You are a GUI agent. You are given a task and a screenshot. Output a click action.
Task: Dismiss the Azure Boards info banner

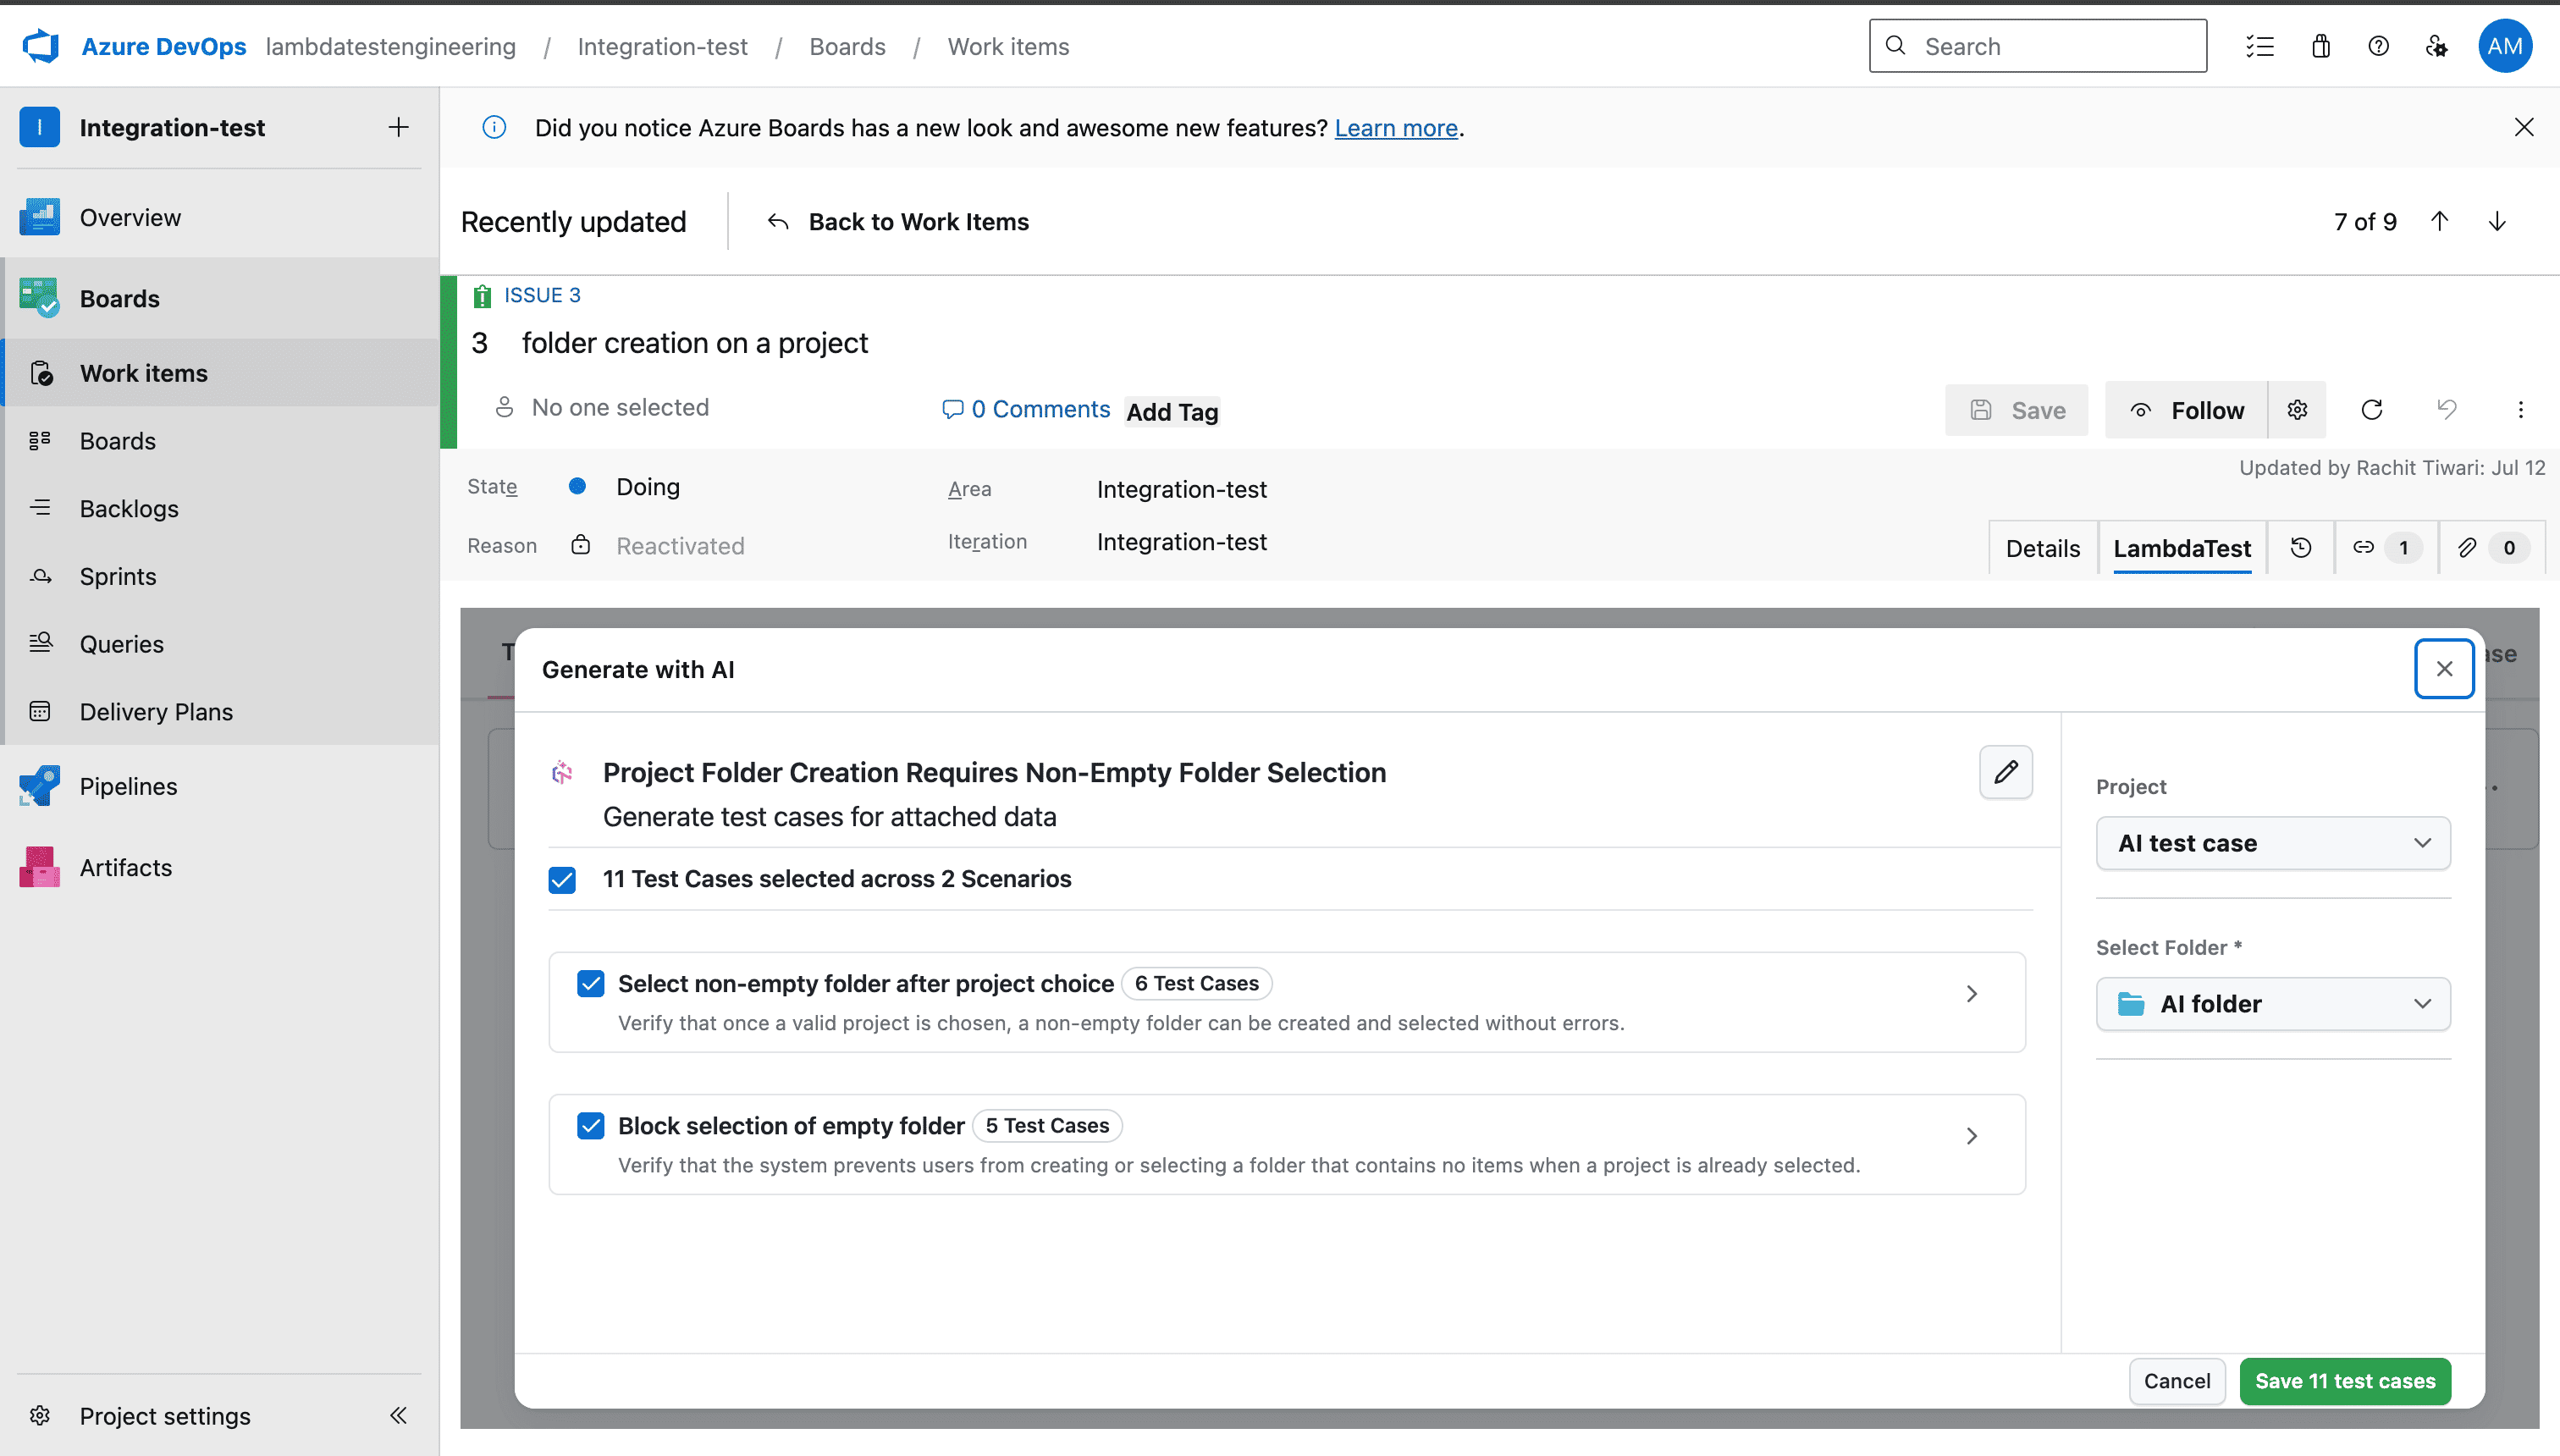pos(2524,127)
